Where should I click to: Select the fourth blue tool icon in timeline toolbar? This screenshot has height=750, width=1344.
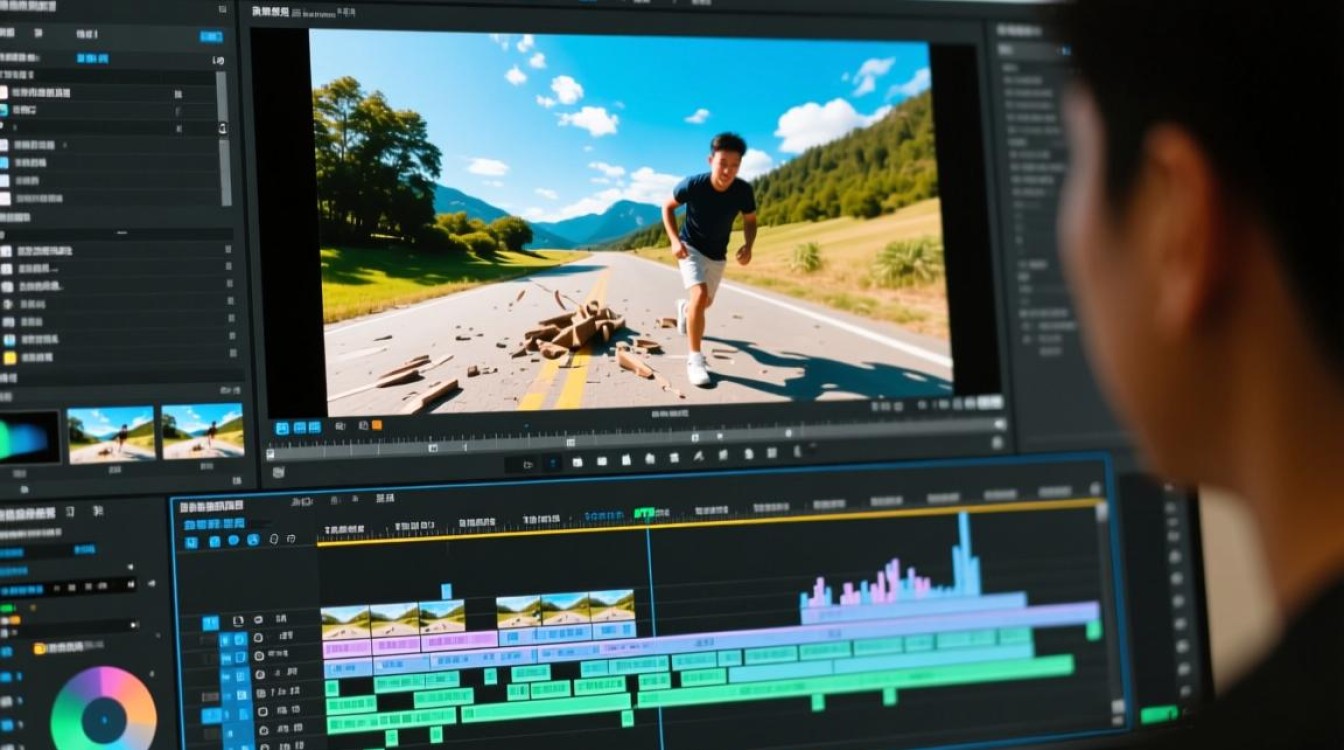coord(253,539)
